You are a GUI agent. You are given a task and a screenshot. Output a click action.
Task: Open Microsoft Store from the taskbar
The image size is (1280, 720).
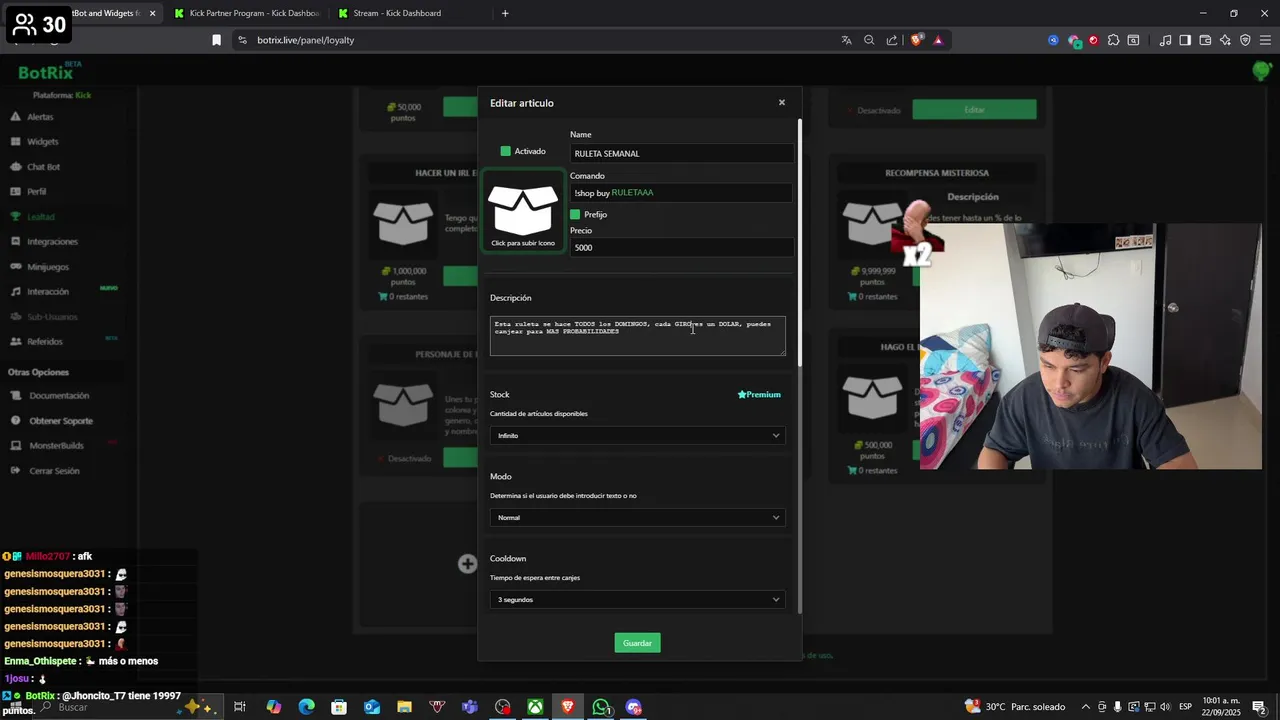pos(339,707)
